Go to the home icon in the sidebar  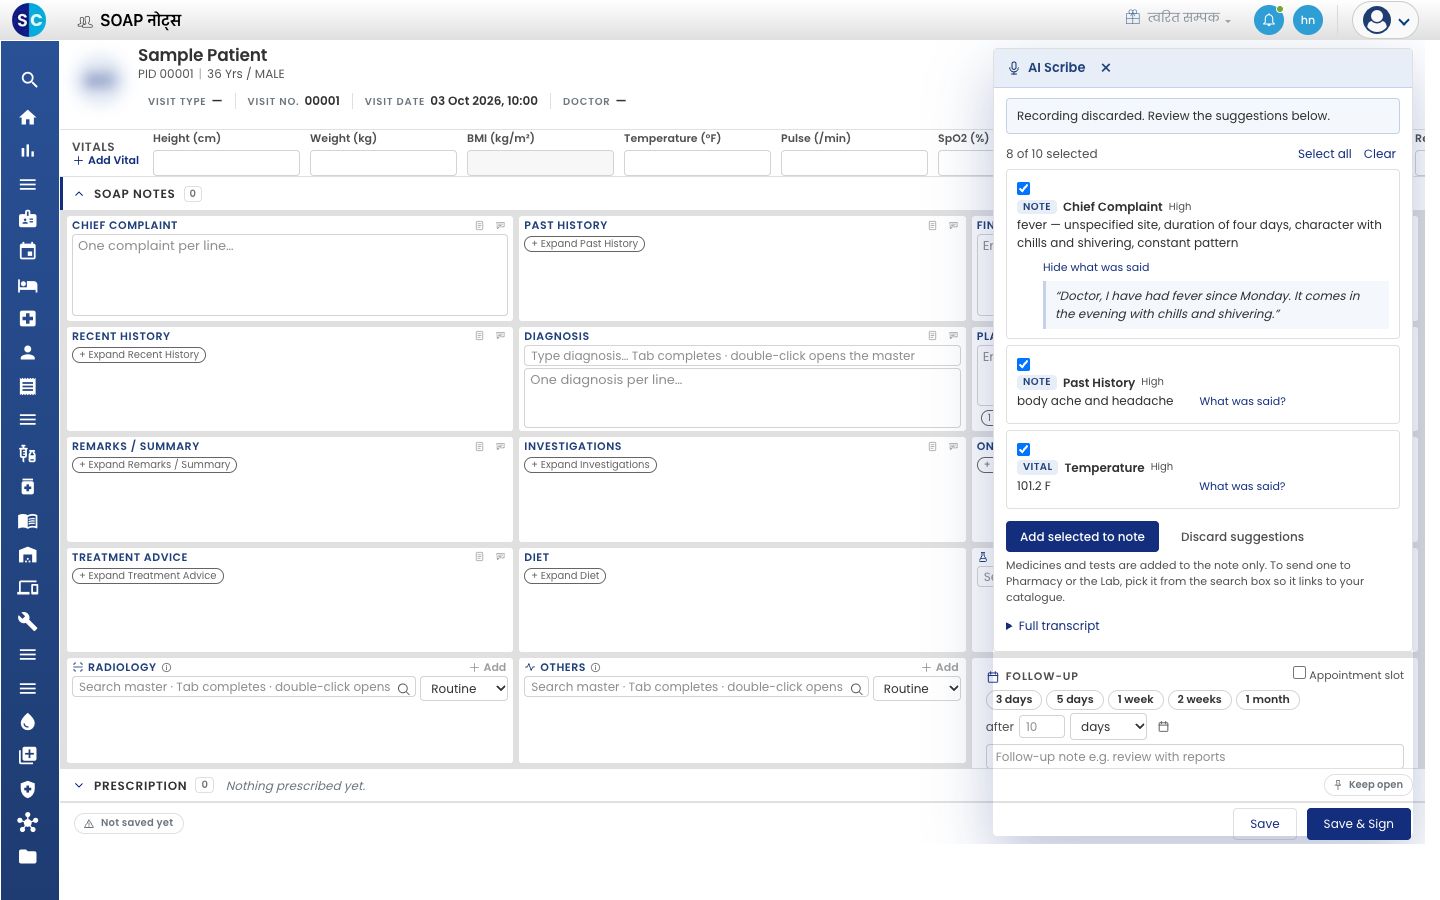28,117
